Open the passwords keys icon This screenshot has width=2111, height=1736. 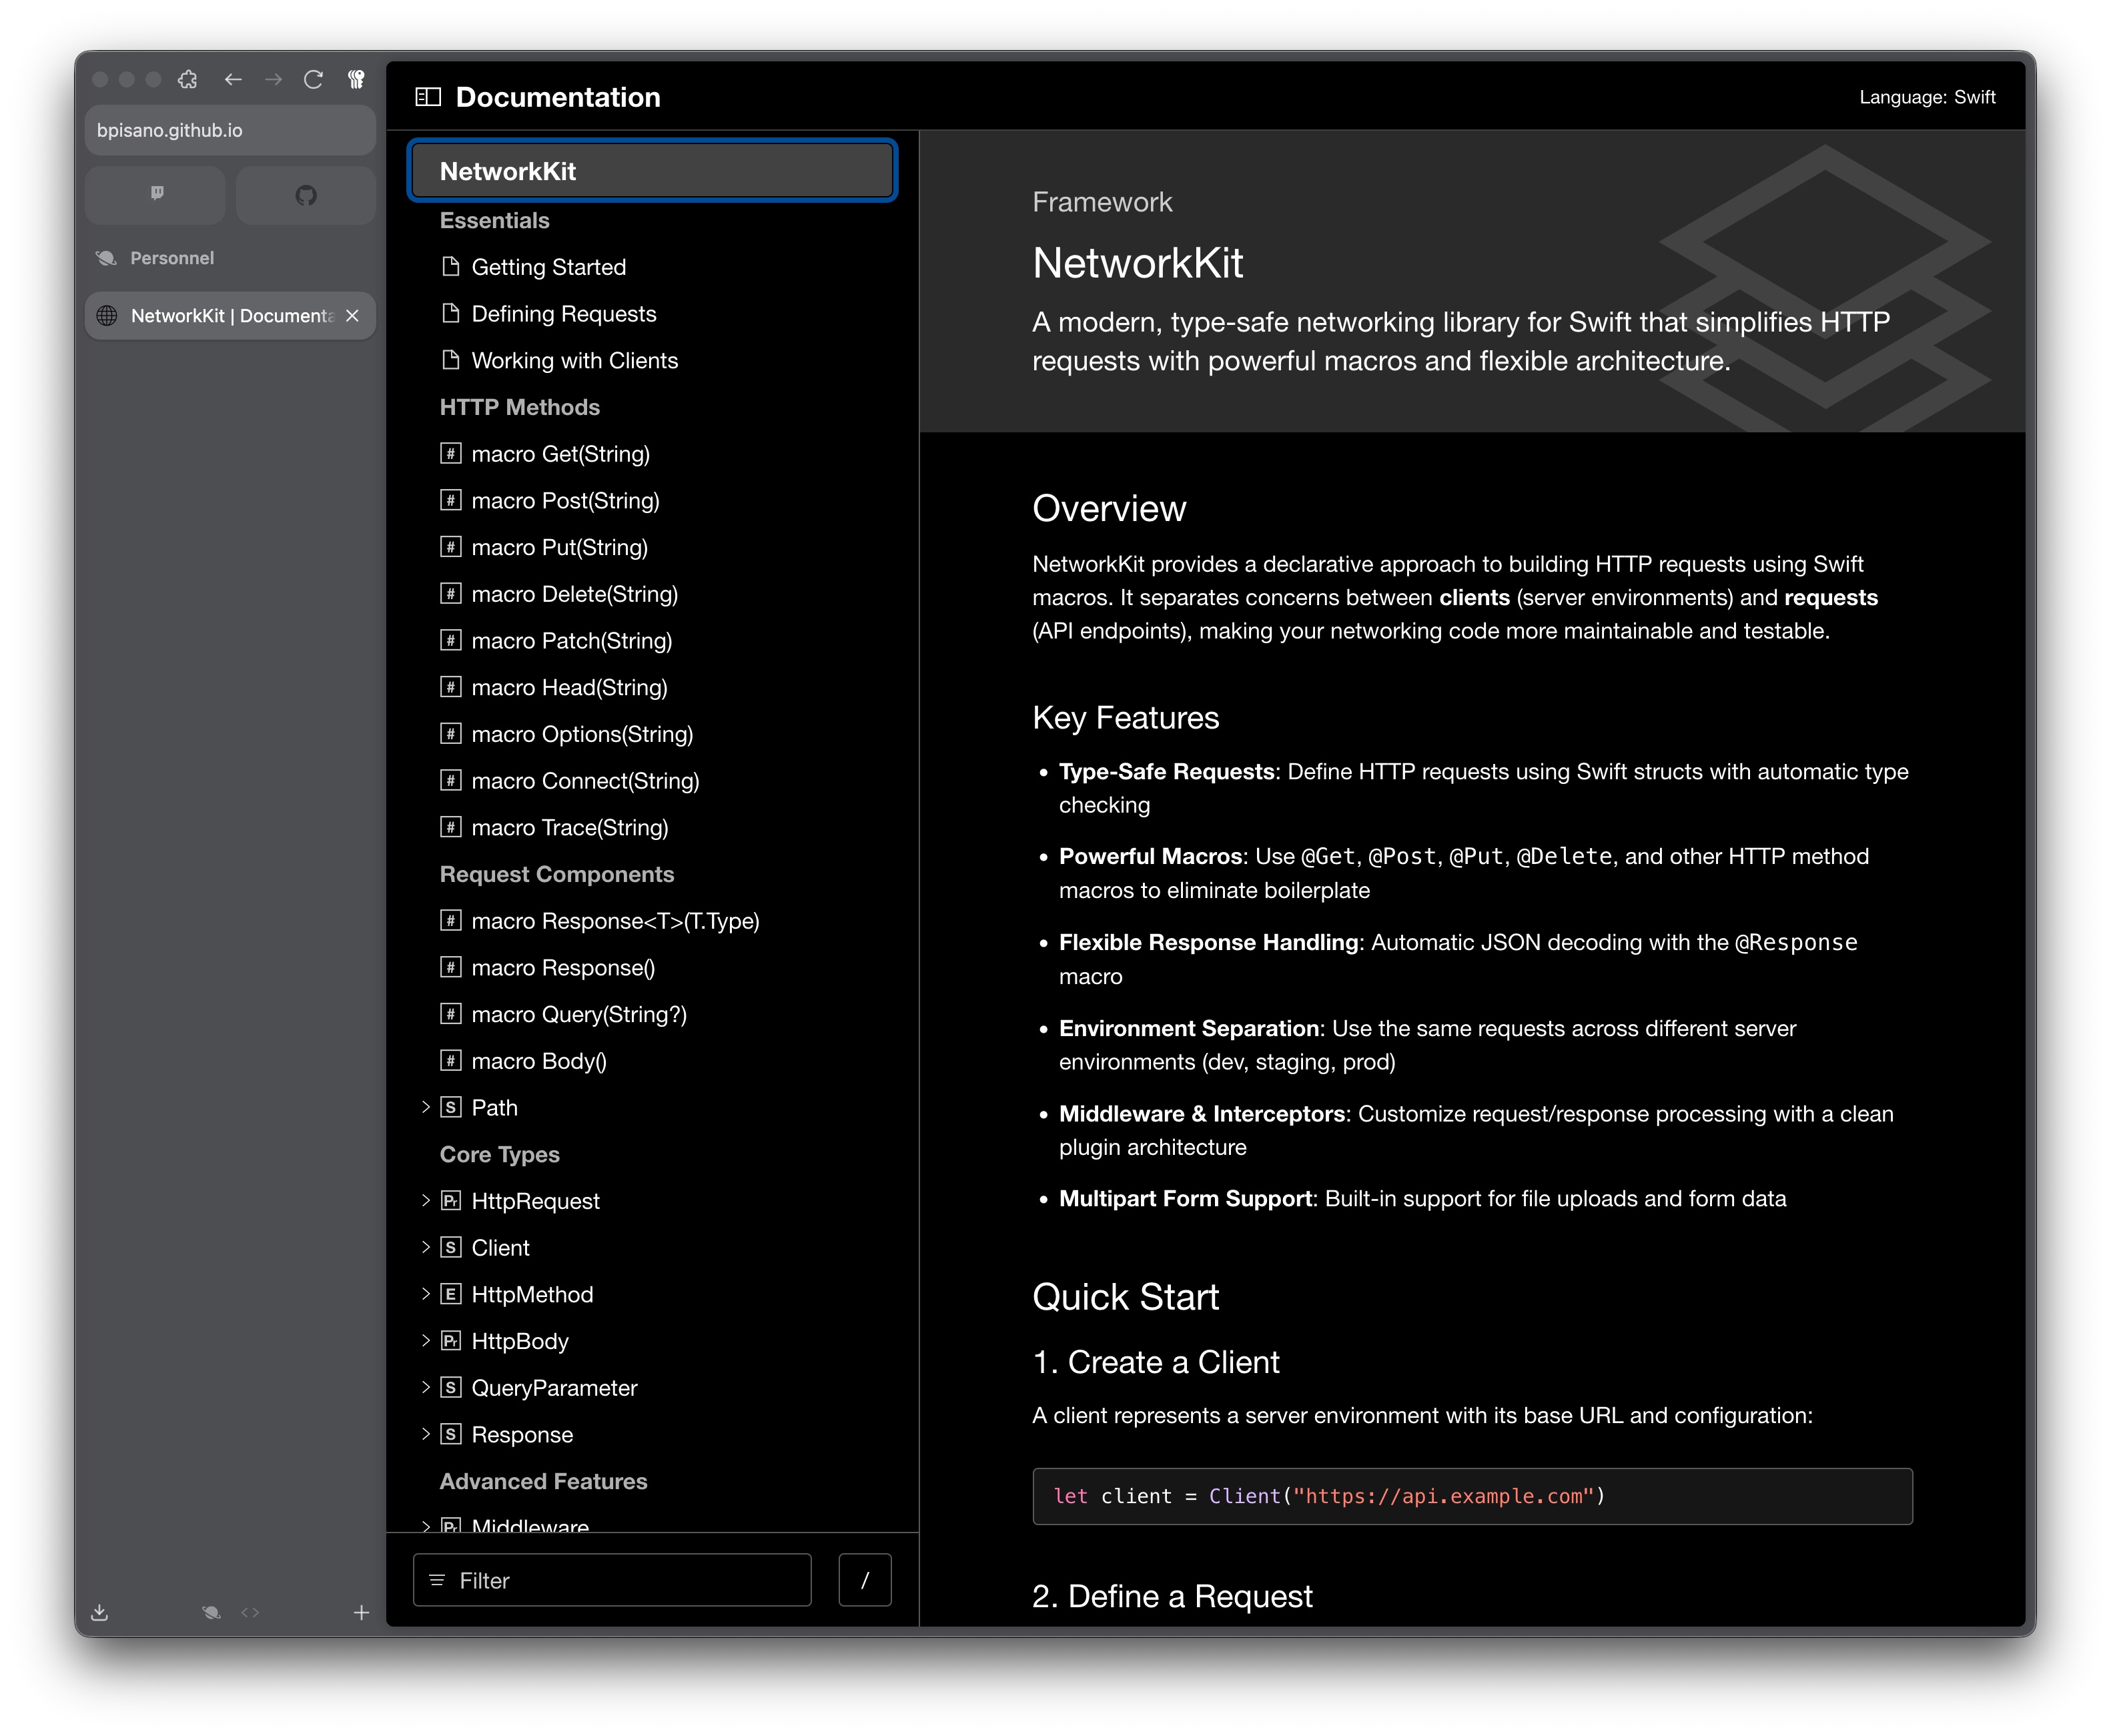[x=356, y=79]
